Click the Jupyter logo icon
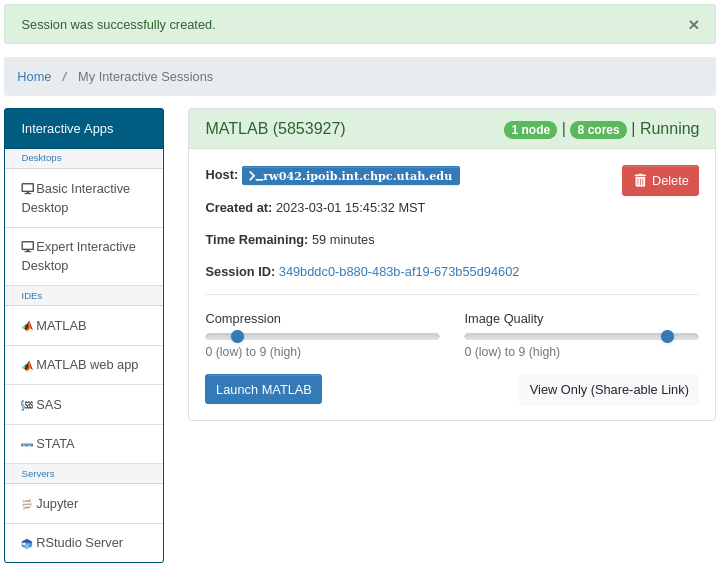727x570 pixels. (27, 504)
